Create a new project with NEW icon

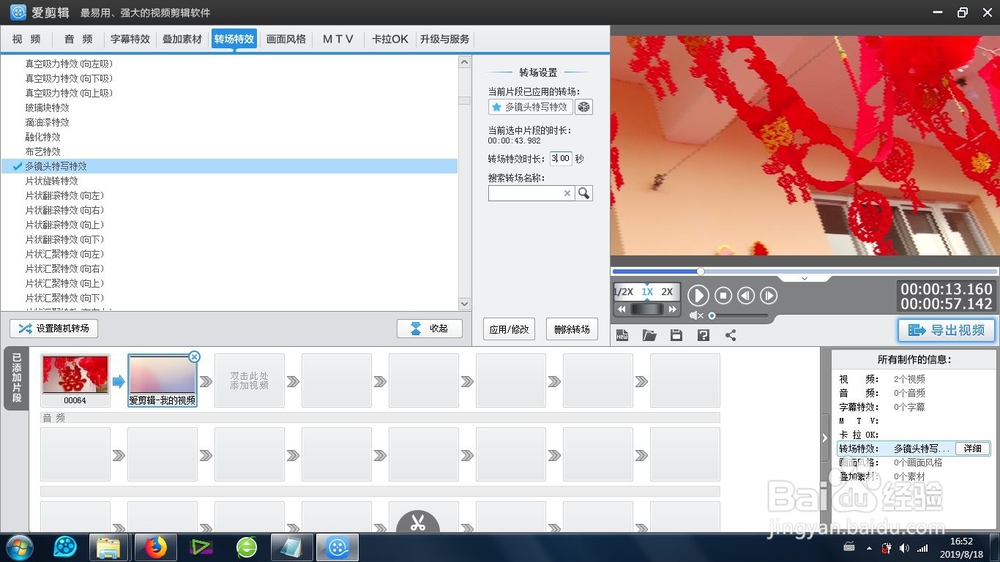click(x=622, y=335)
